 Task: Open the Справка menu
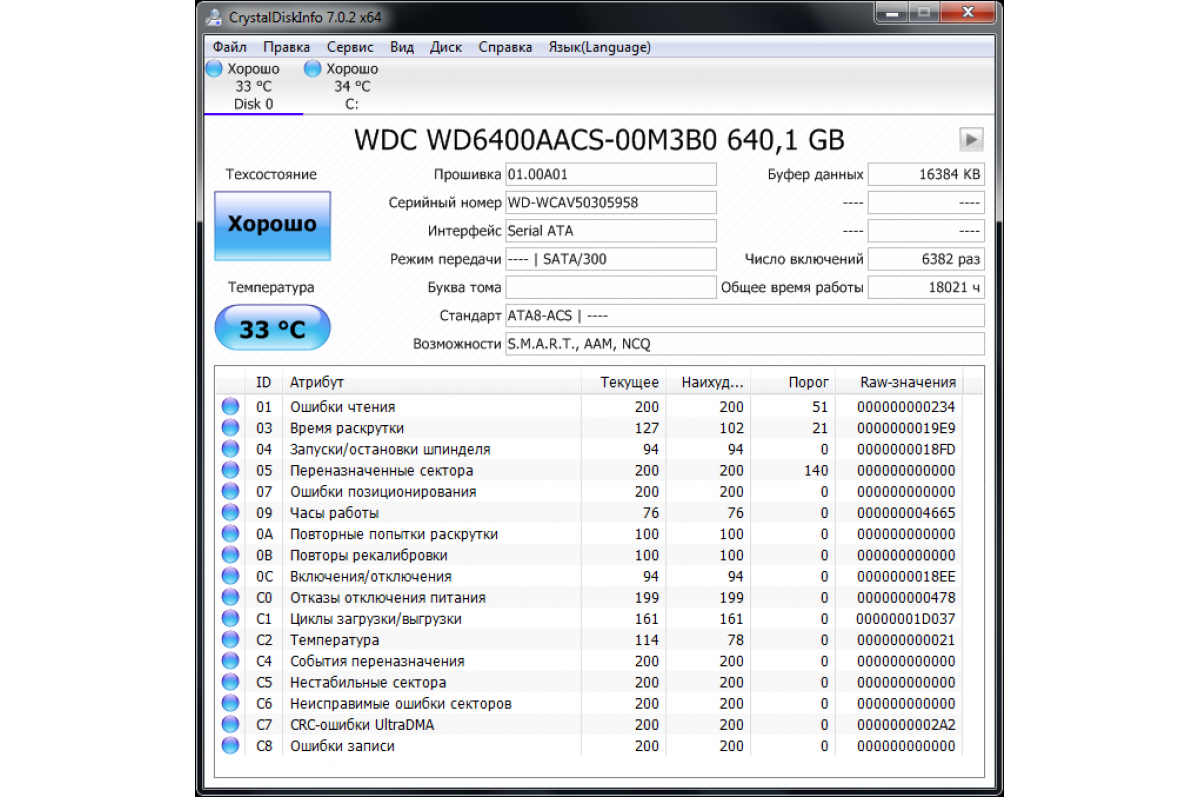pos(506,47)
